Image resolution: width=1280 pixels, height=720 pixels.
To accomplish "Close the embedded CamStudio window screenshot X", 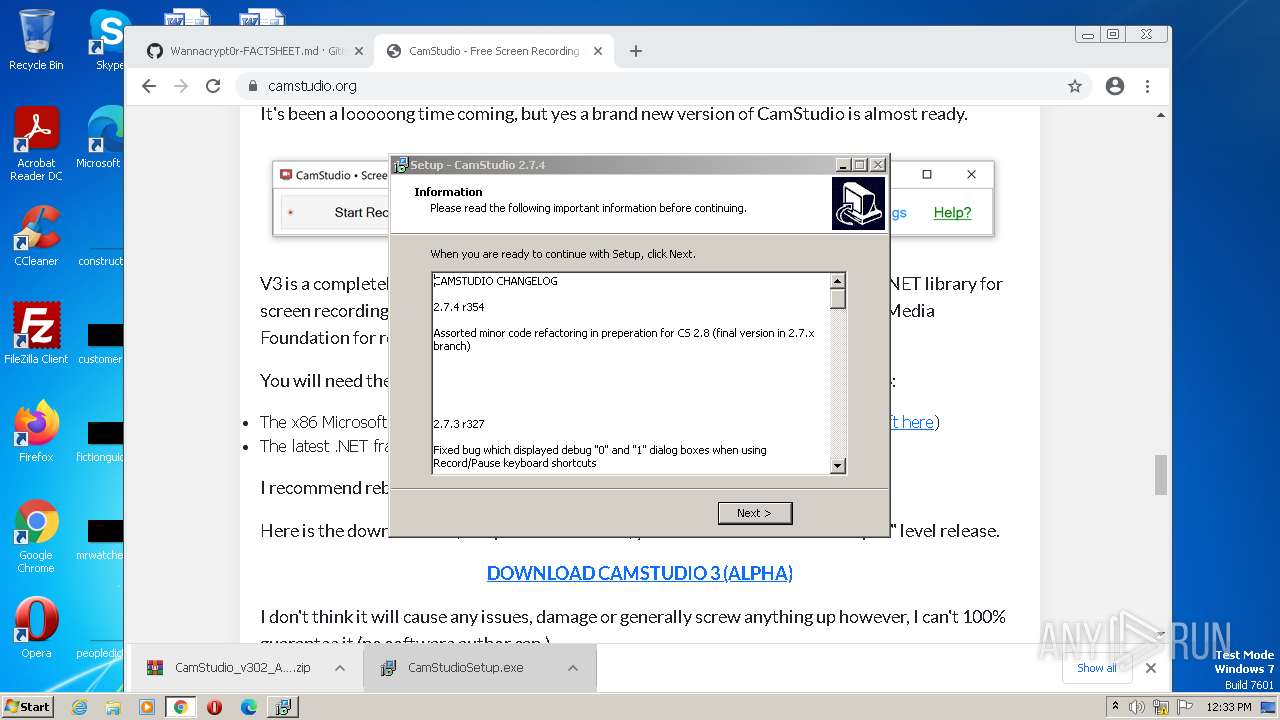I will tap(971, 174).
